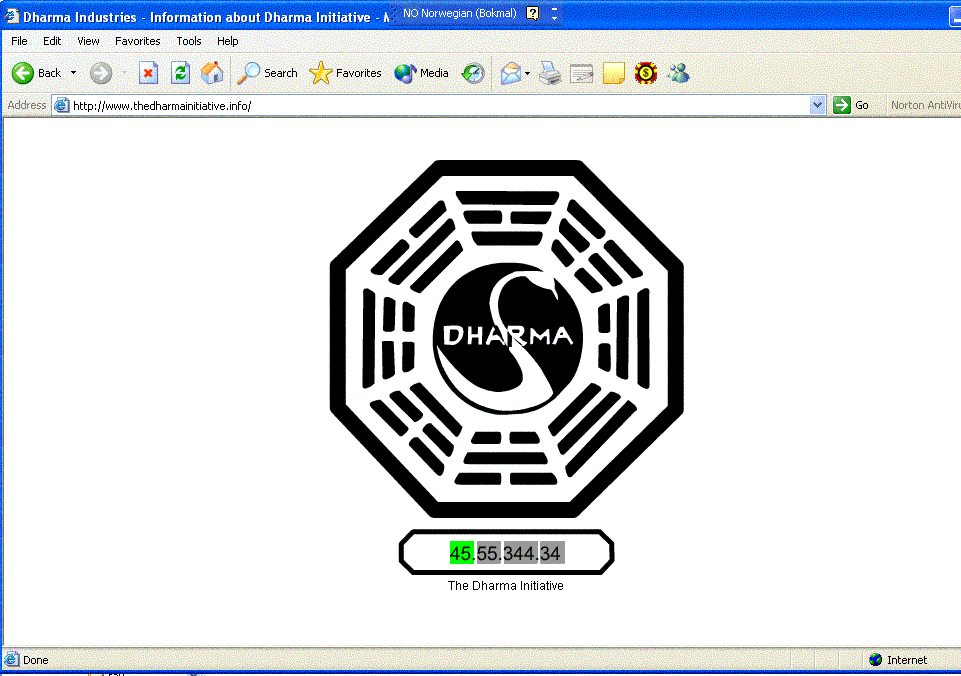The image size is (961, 676).
Task: Refresh the page with green arrows icon
Action: (180, 73)
